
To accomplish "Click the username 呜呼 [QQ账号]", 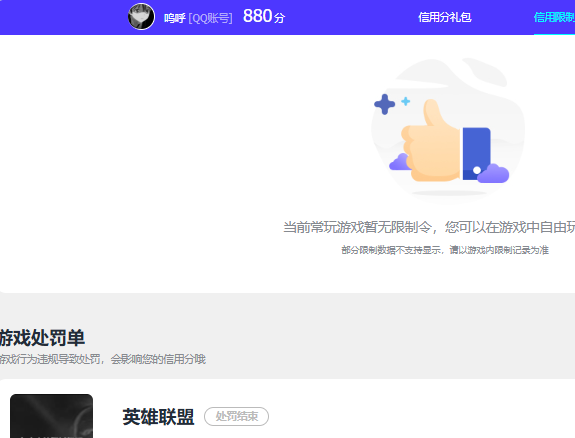I will (198, 18).
